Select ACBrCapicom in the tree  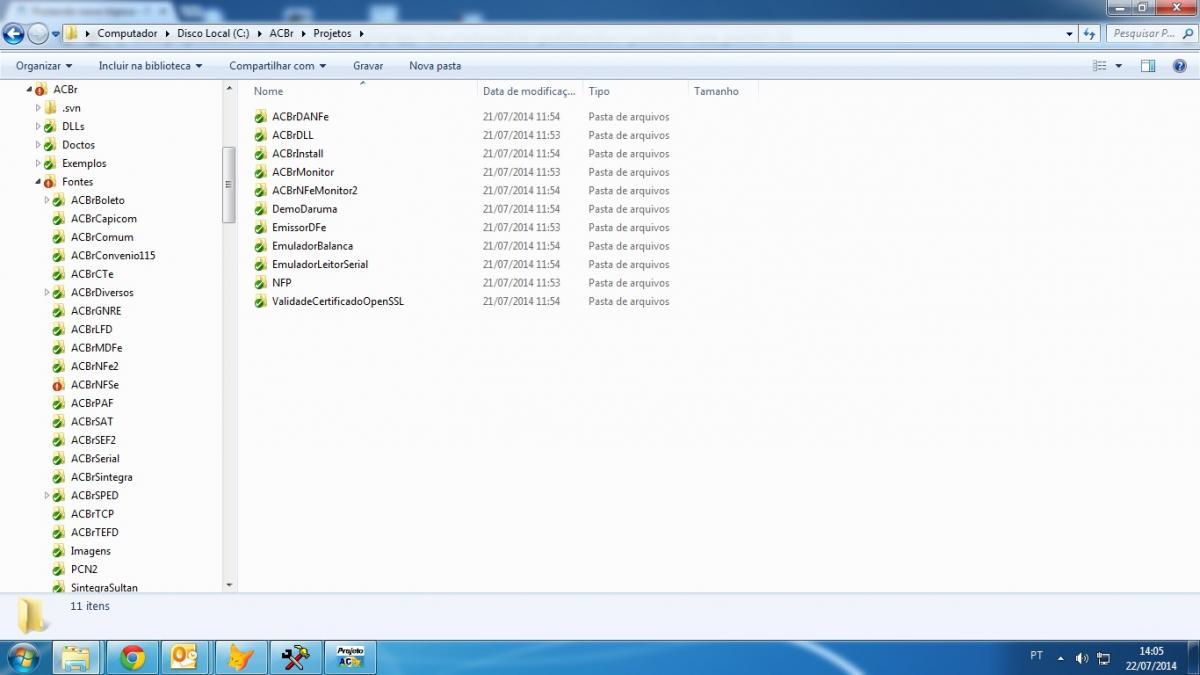[104, 219]
